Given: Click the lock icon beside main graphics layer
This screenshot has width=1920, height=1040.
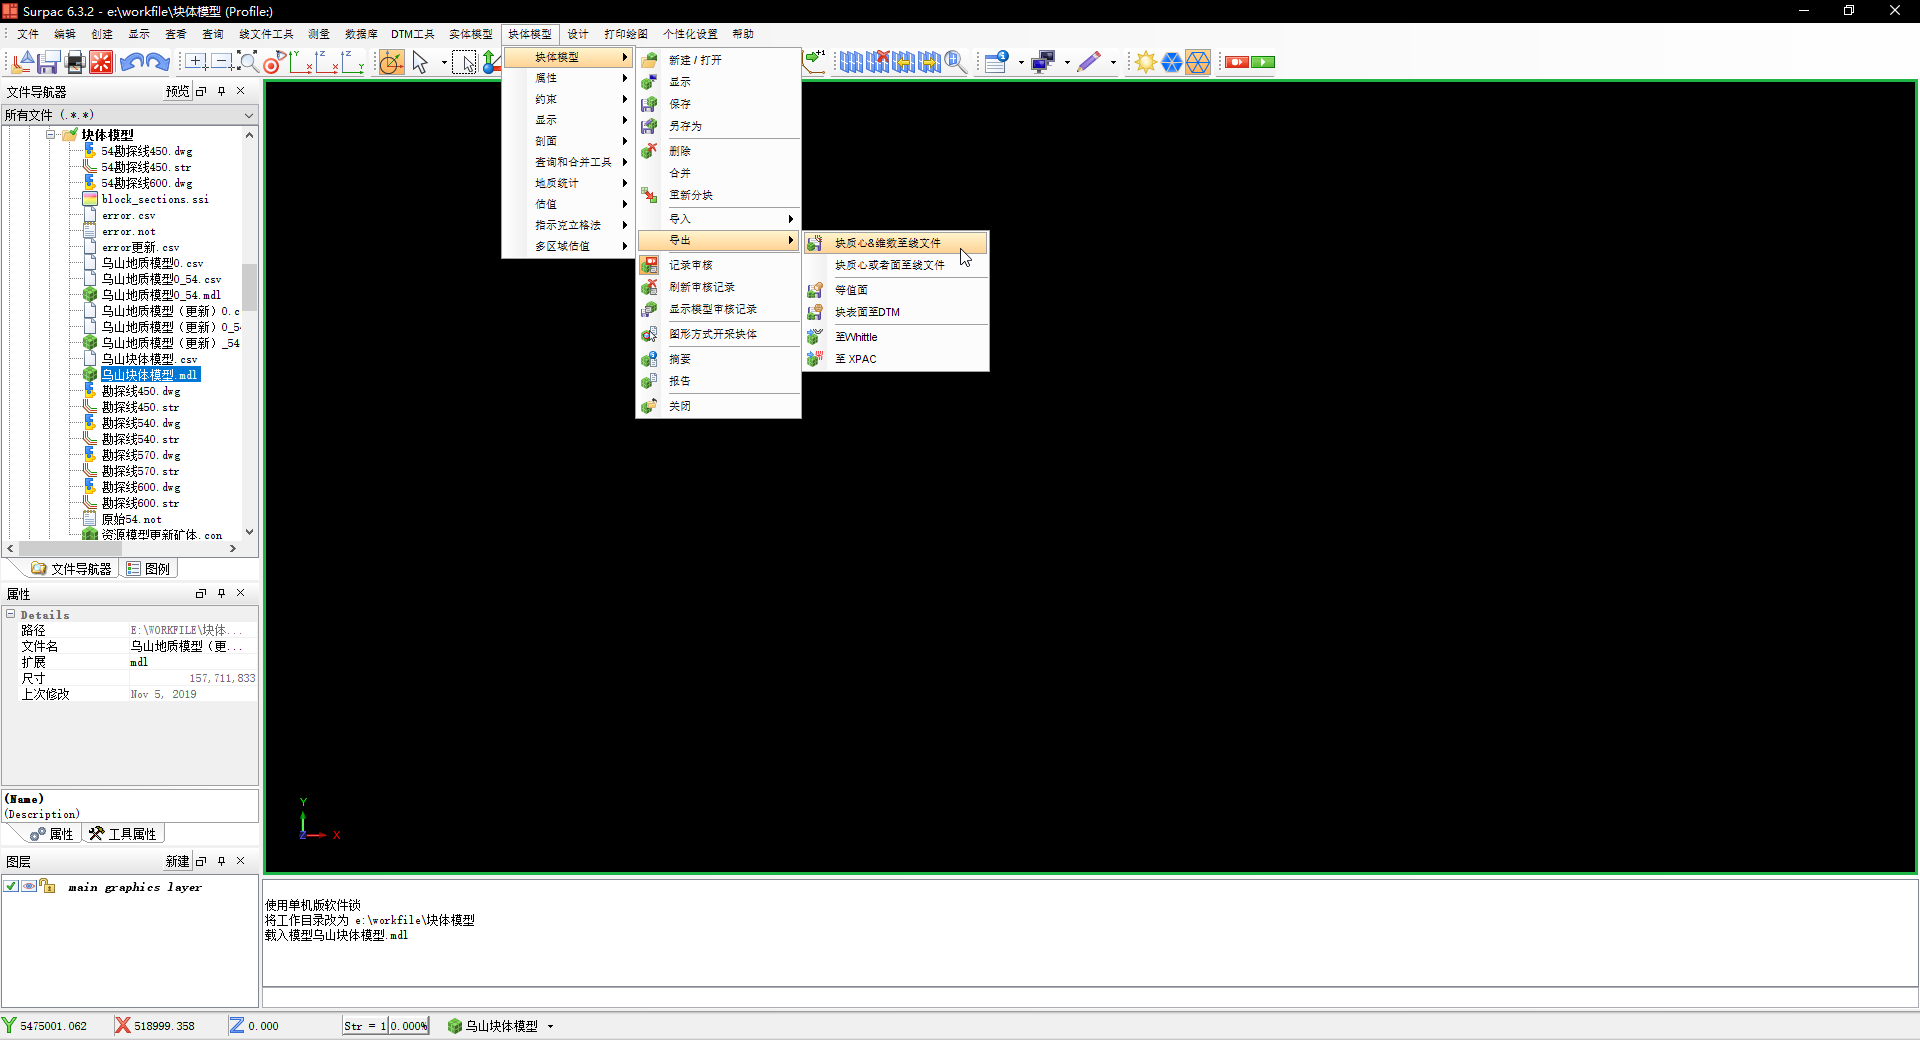Looking at the screenshot, I should coord(47,886).
